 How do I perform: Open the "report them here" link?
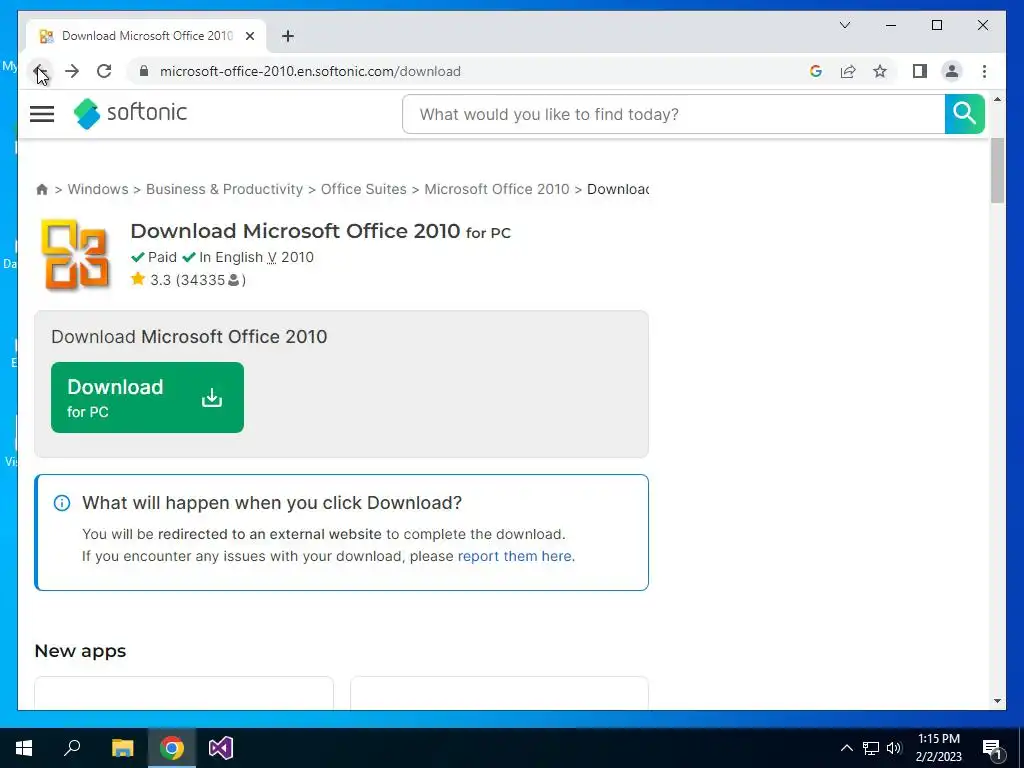click(515, 556)
